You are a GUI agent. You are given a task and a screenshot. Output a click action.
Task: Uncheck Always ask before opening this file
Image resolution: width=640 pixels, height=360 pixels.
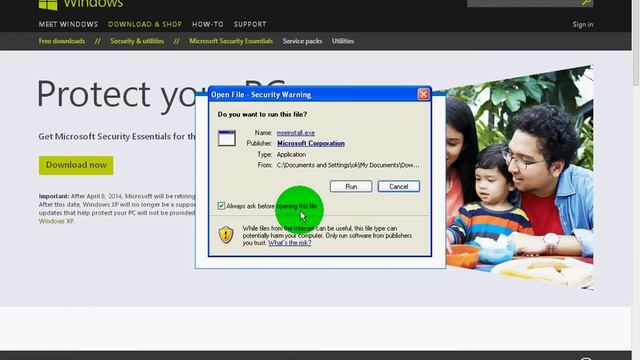pyautogui.click(x=221, y=206)
